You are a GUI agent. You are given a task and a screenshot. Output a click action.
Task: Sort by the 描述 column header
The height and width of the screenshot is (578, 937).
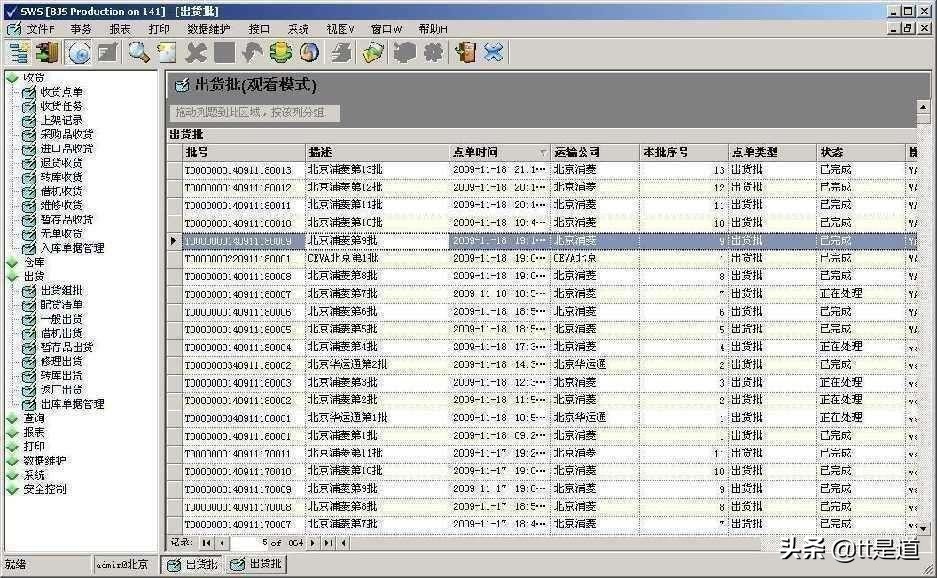coord(377,152)
